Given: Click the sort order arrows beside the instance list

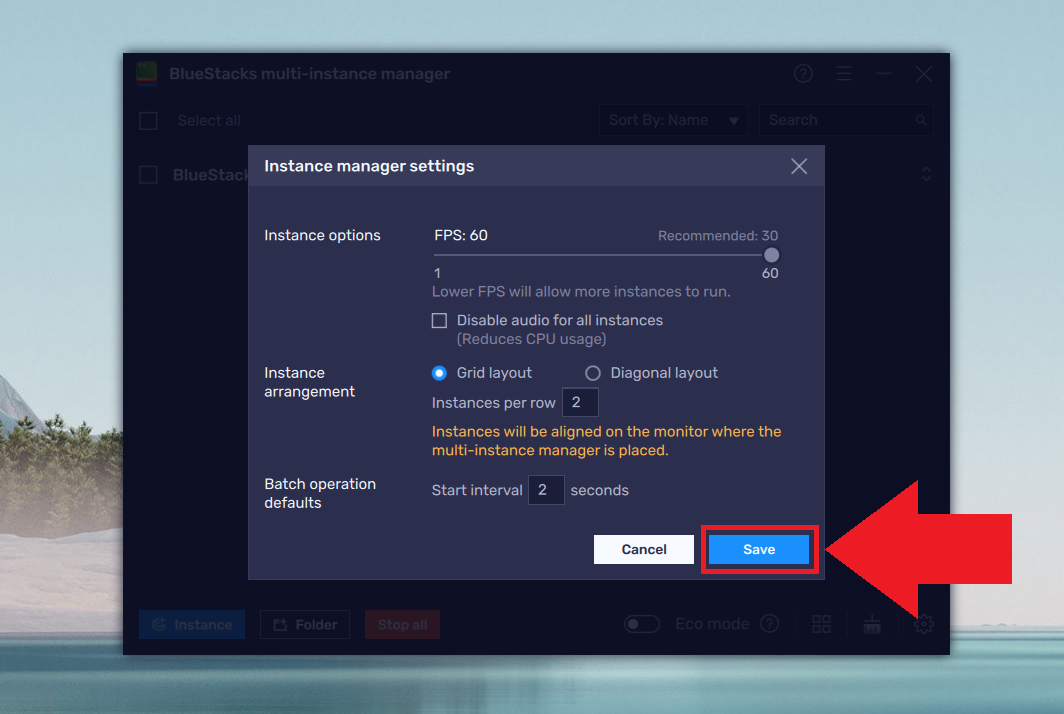Looking at the screenshot, I should (x=926, y=174).
